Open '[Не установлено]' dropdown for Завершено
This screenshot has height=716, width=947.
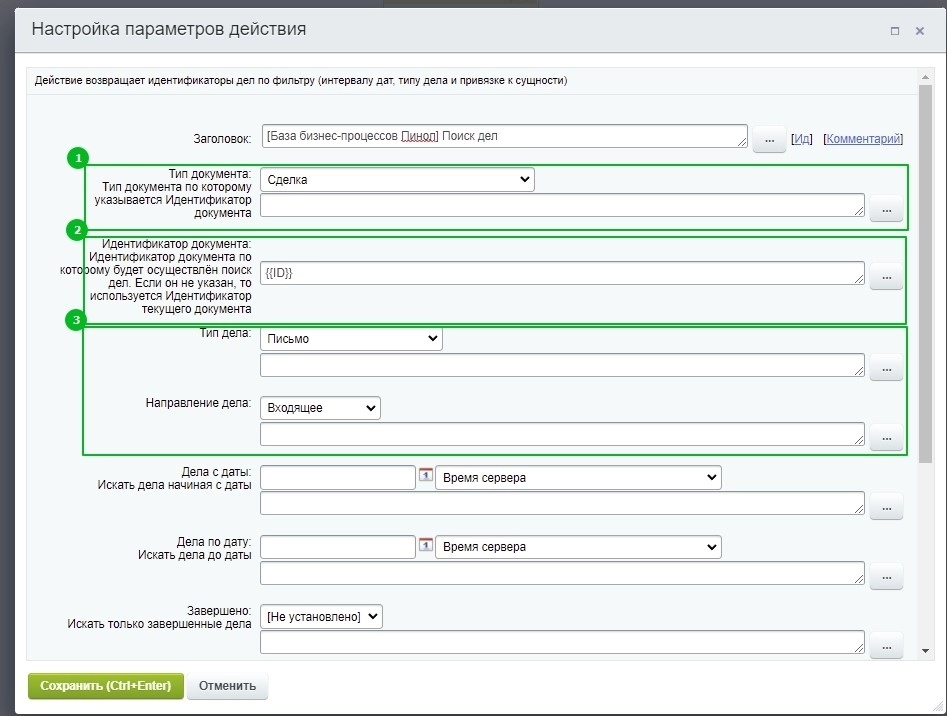click(x=321, y=617)
